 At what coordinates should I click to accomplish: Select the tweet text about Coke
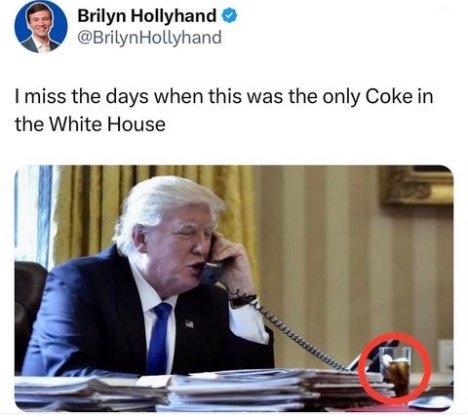pyautogui.click(x=224, y=111)
